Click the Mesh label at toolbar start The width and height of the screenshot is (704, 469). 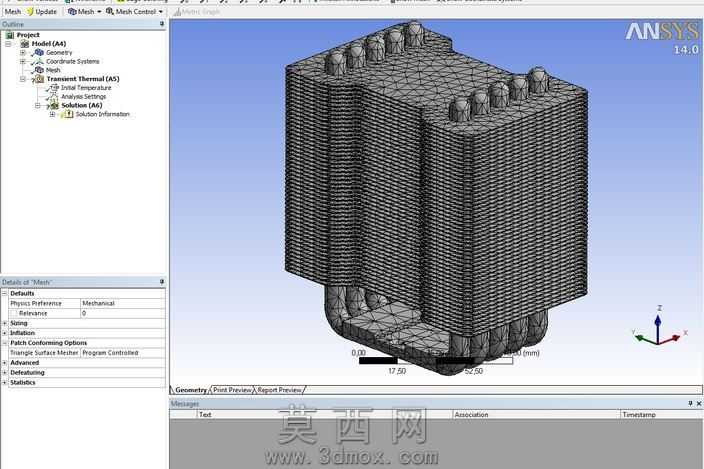pyautogui.click(x=13, y=12)
